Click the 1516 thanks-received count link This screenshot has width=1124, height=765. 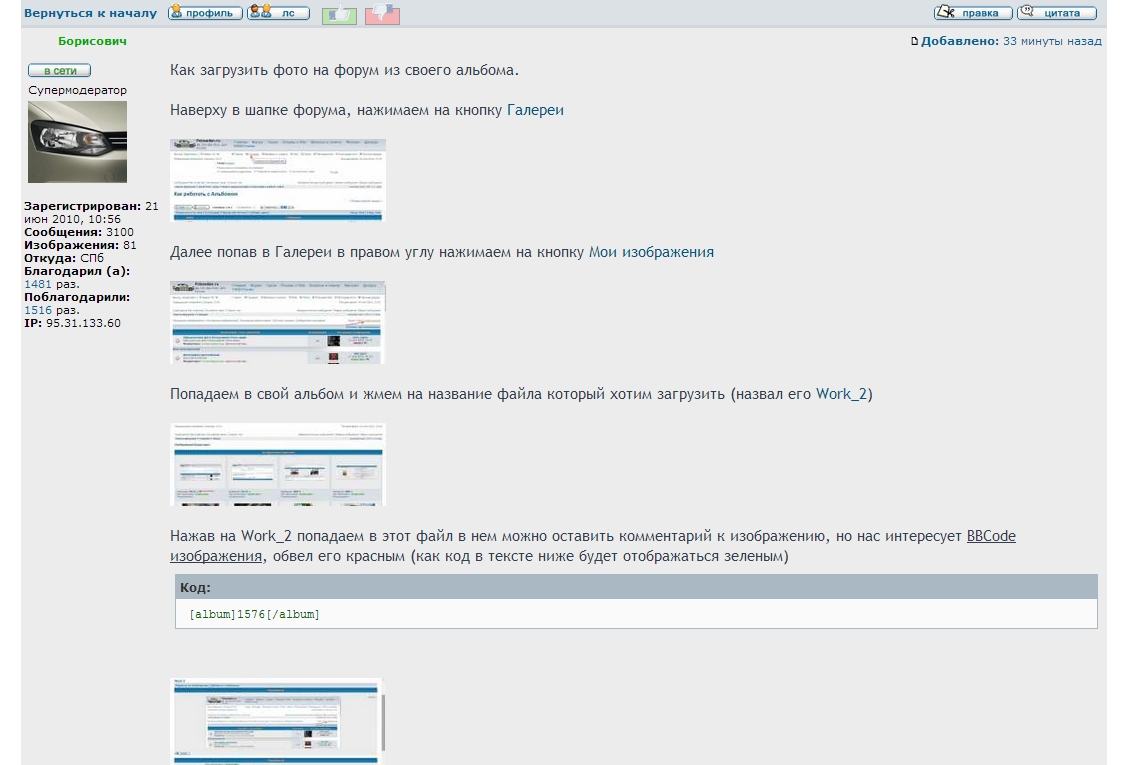tap(38, 310)
